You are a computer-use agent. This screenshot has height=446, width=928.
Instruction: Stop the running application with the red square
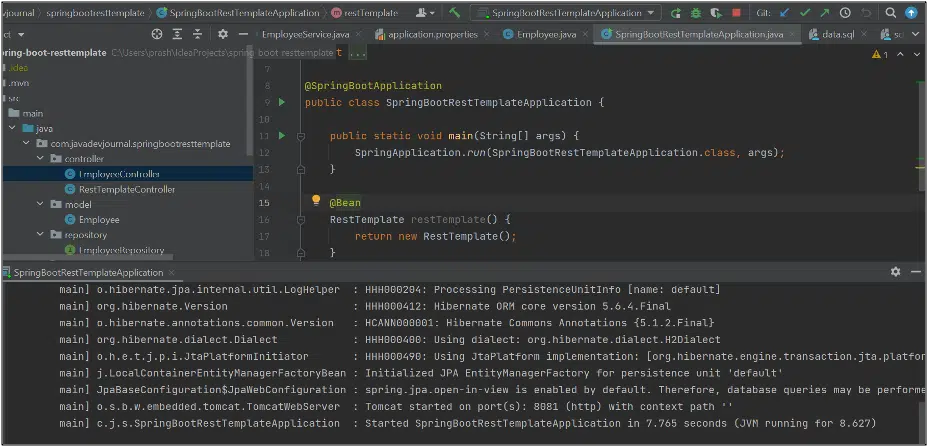tap(737, 13)
